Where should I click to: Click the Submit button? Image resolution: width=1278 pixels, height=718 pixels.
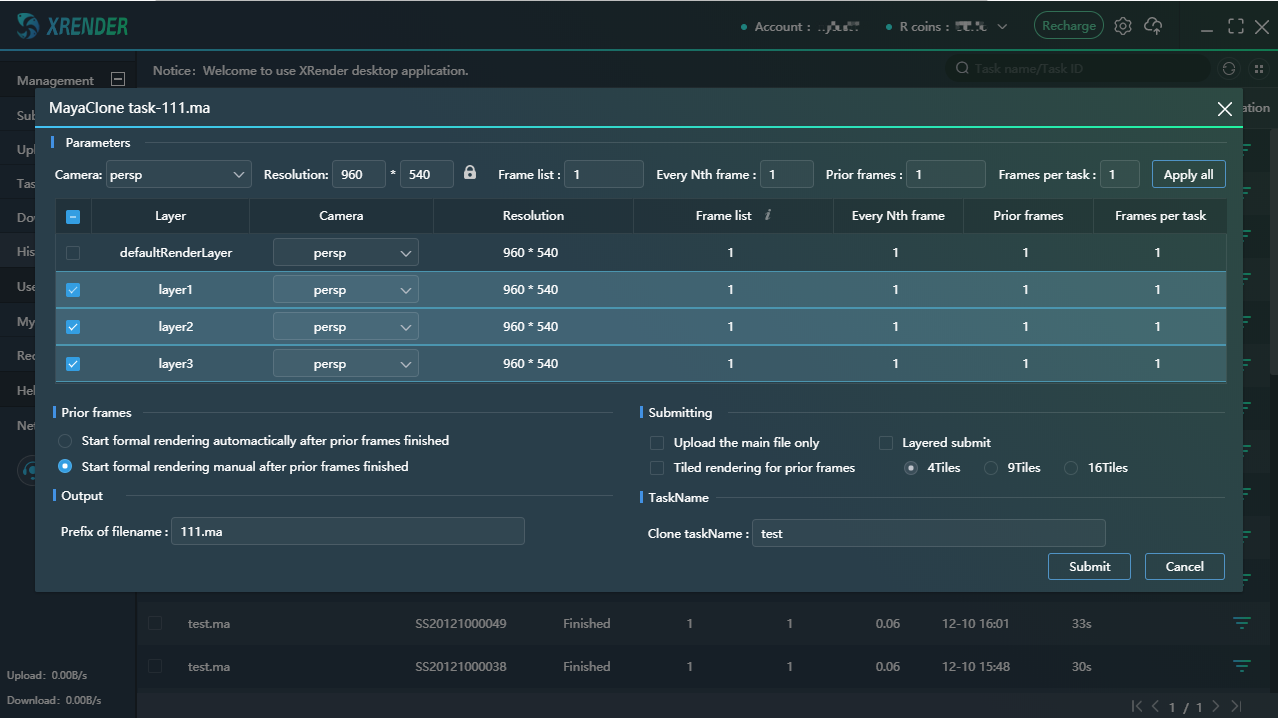click(x=1088, y=566)
